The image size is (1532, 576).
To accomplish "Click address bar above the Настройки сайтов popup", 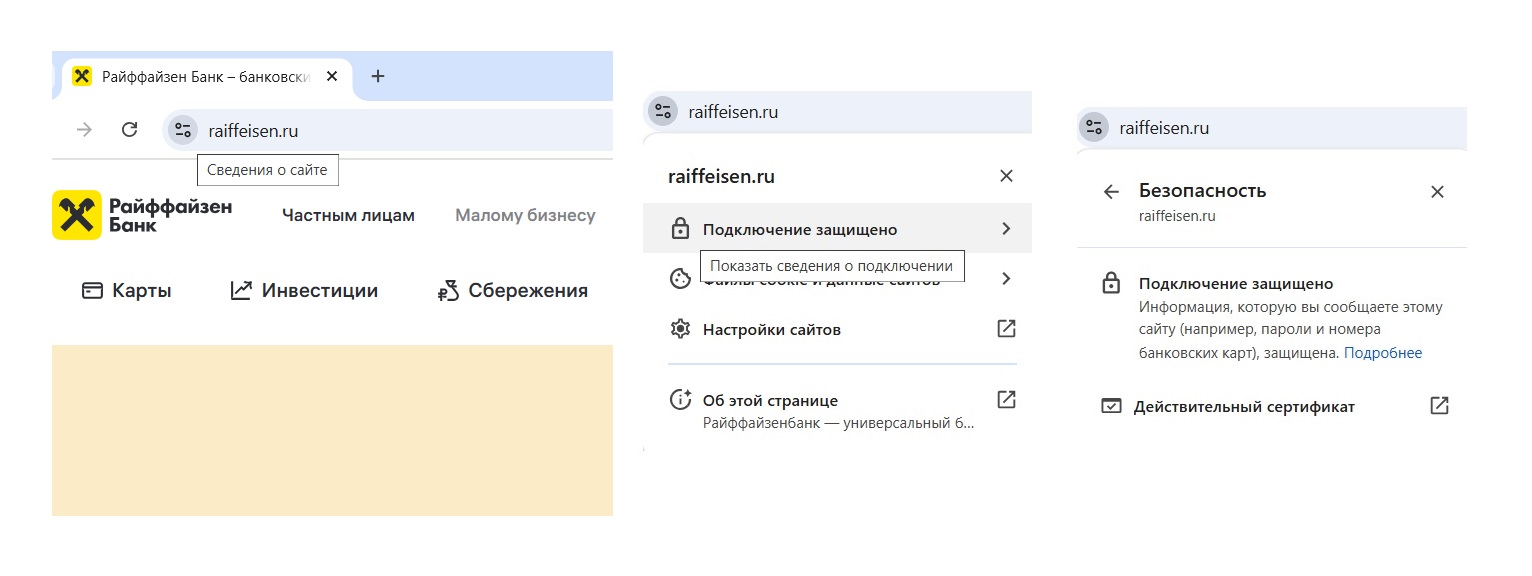I will click(837, 112).
